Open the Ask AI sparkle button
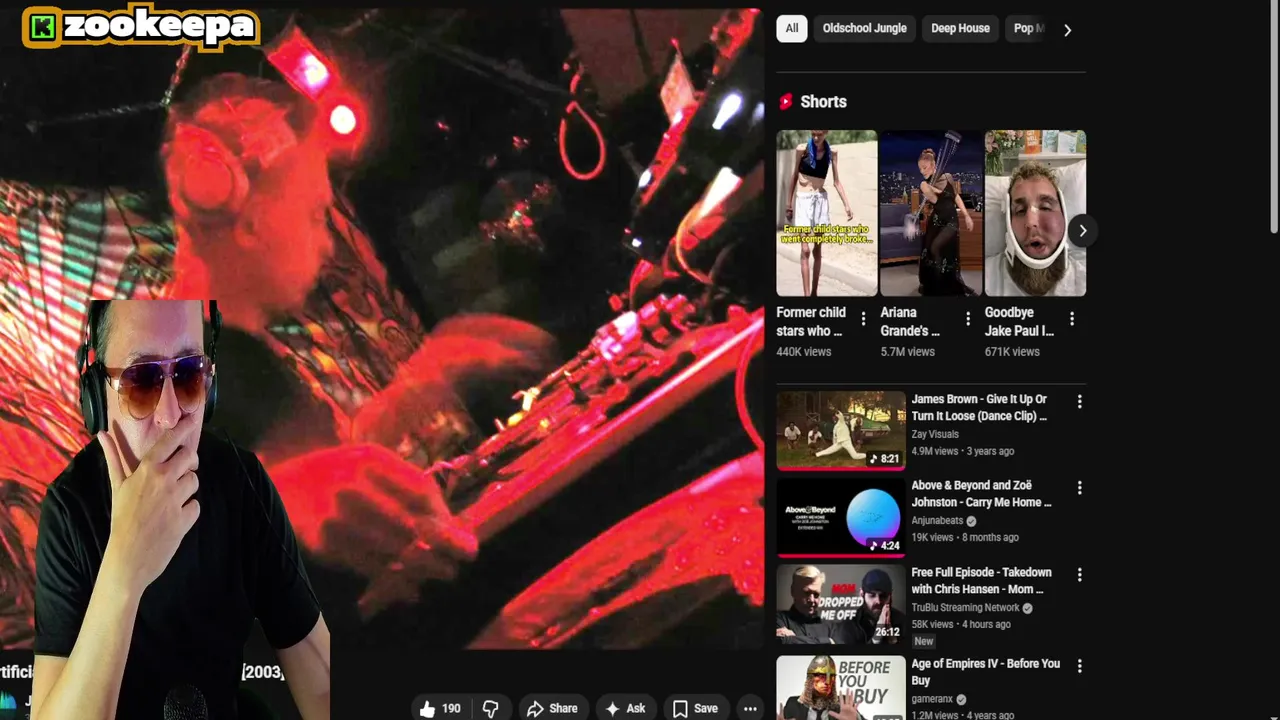Viewport: 1280px width, 720px height. (x=625, y=708)
